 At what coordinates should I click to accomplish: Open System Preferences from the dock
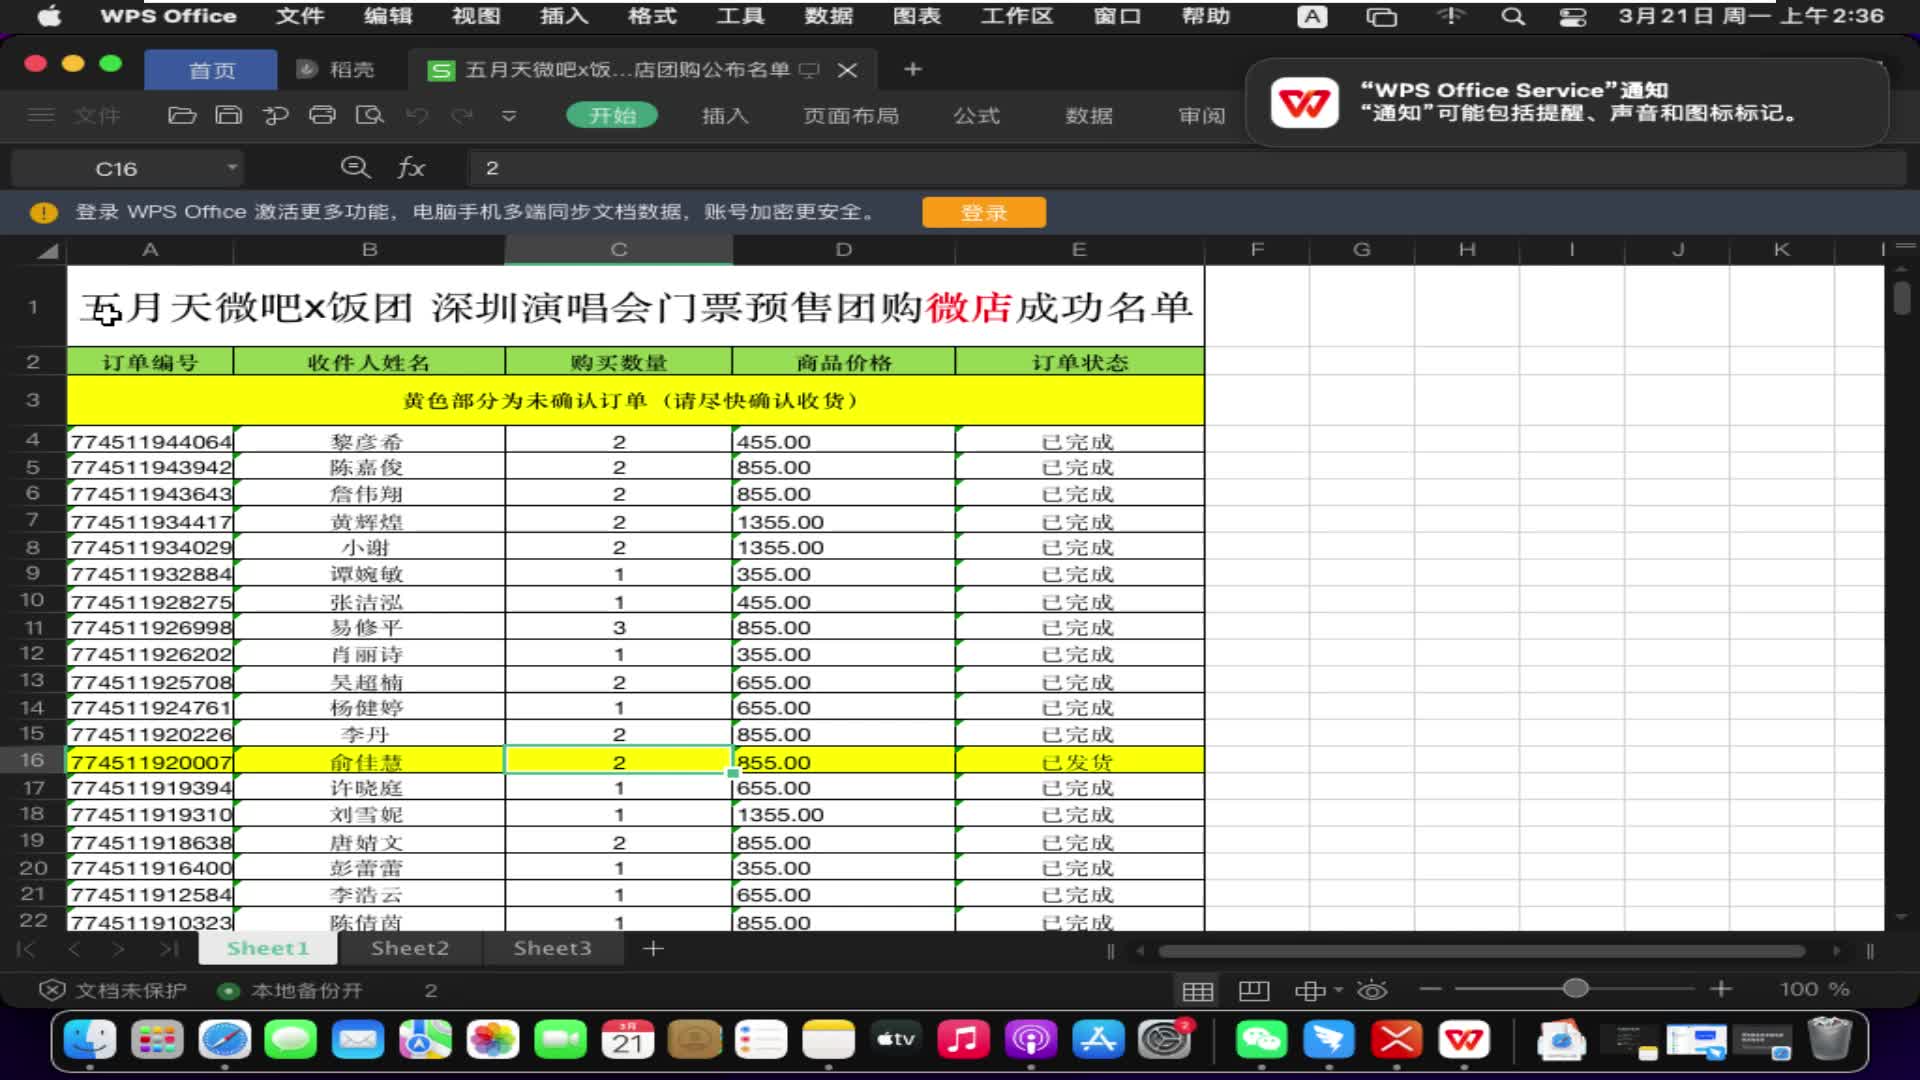[1165, 1040]
